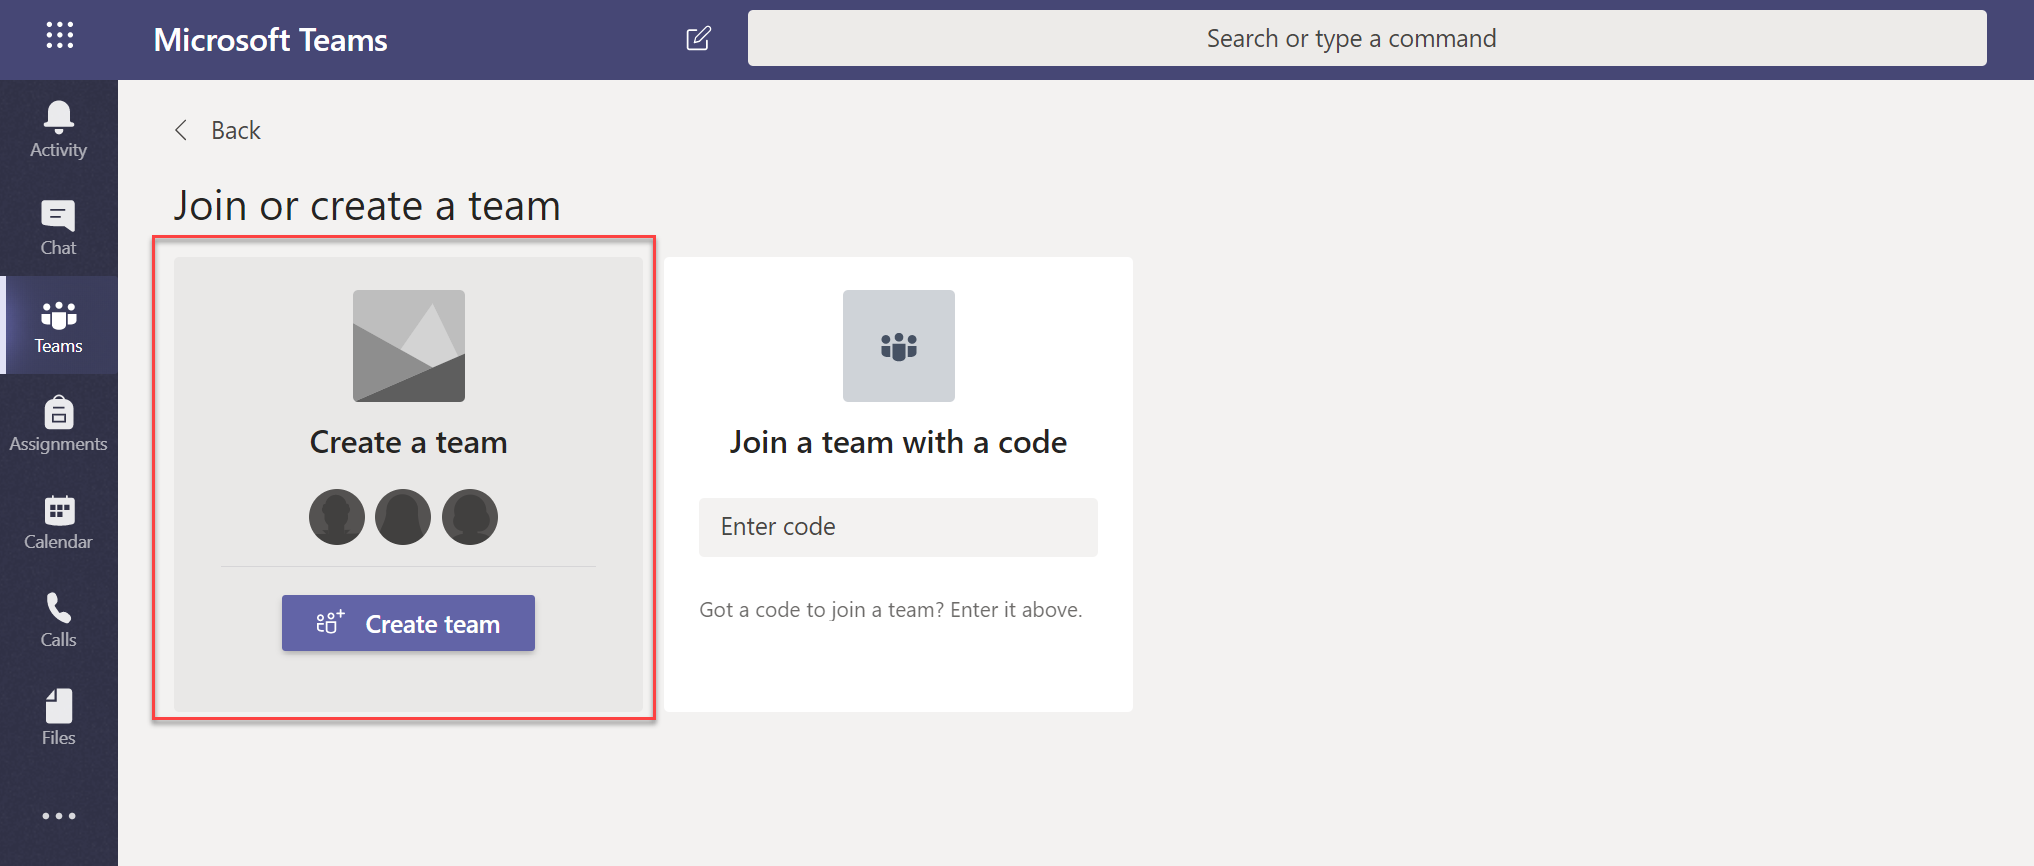The width and height of the screenshot is (2034, 866).
Task: Click the Join a team group icon tile
Action: [x=898, y=346]
